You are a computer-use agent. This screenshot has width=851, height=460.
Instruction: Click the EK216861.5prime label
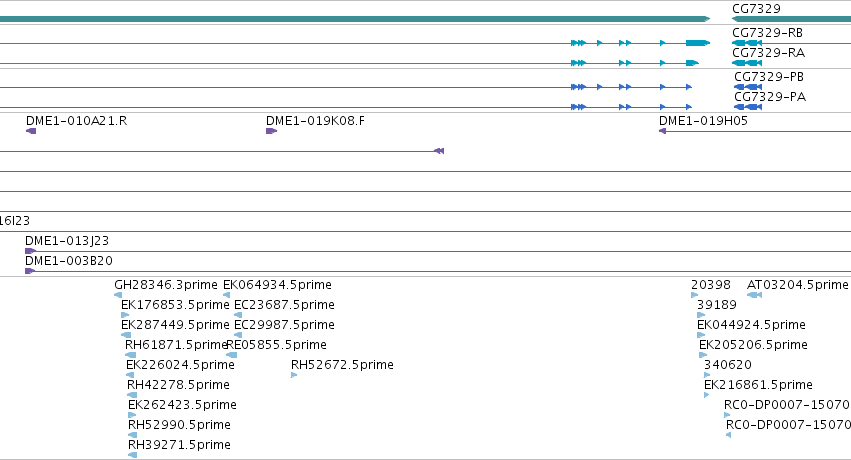pos(758,385)
